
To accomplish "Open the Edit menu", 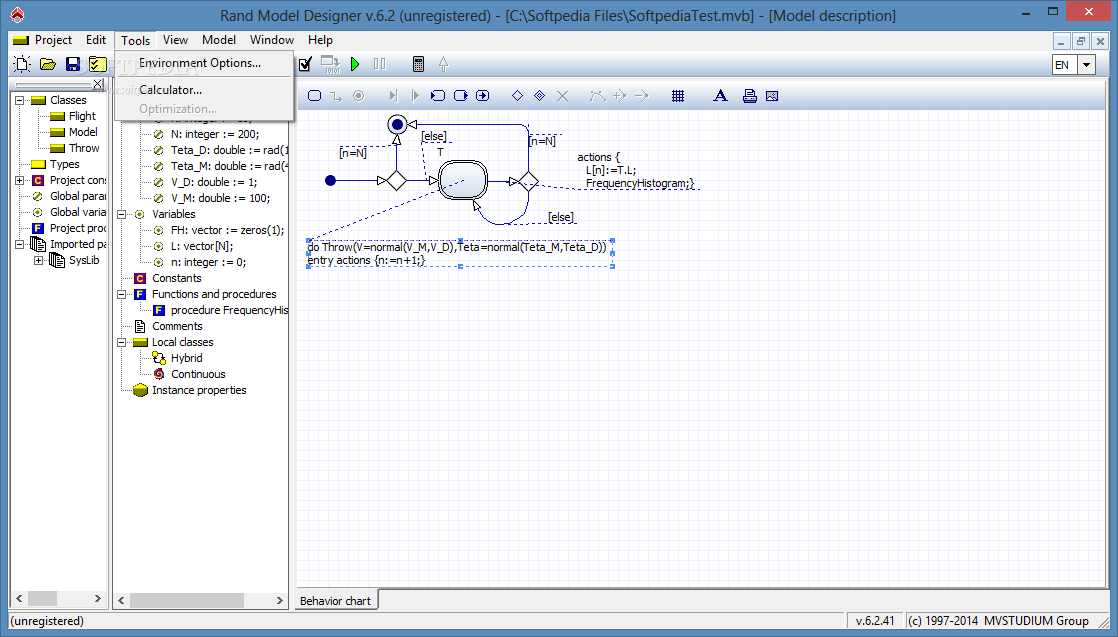I will (96, 40).
